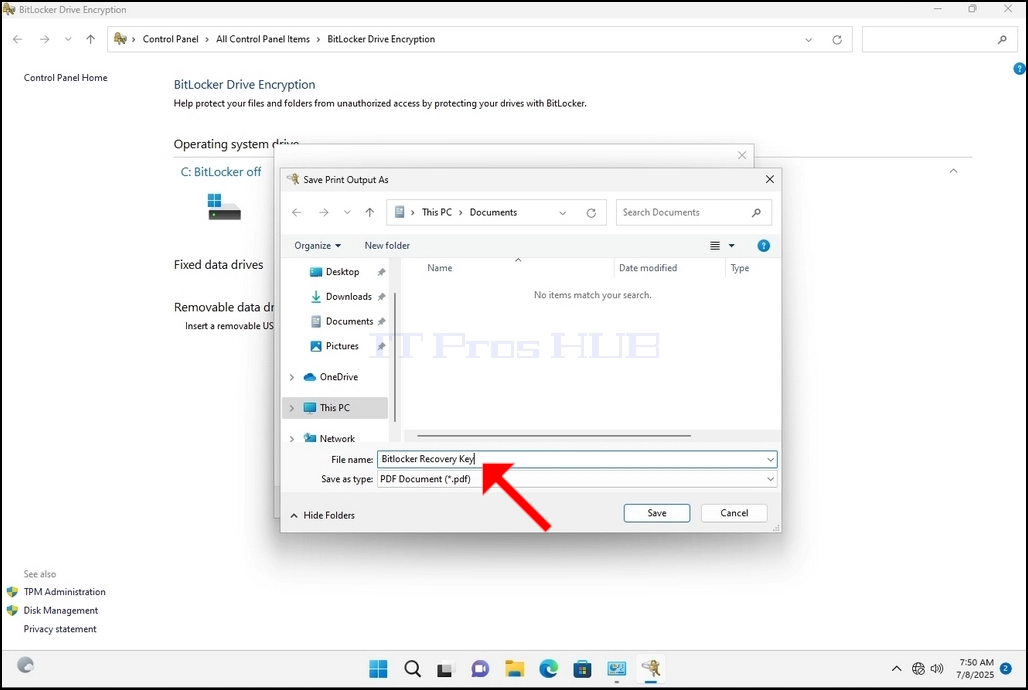Select Downloads in the navigation pane
The height and width of the screenshot is (690, 1028).
pos(348,296)
